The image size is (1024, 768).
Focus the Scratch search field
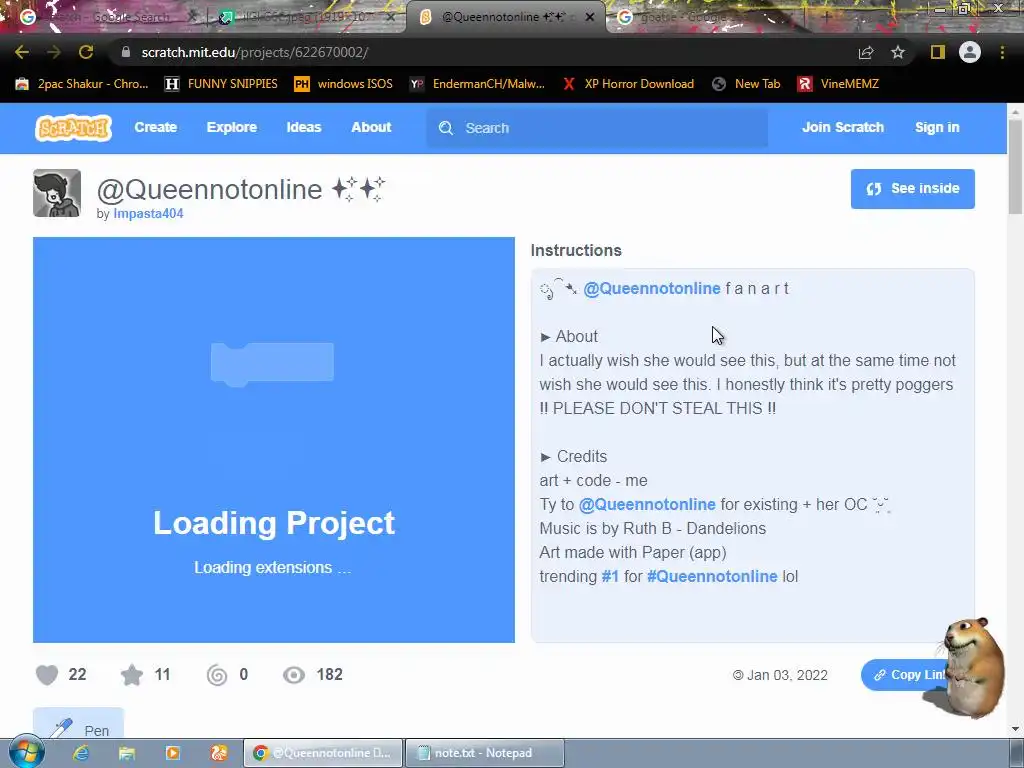pyautogui.click(x=597, y=128)
